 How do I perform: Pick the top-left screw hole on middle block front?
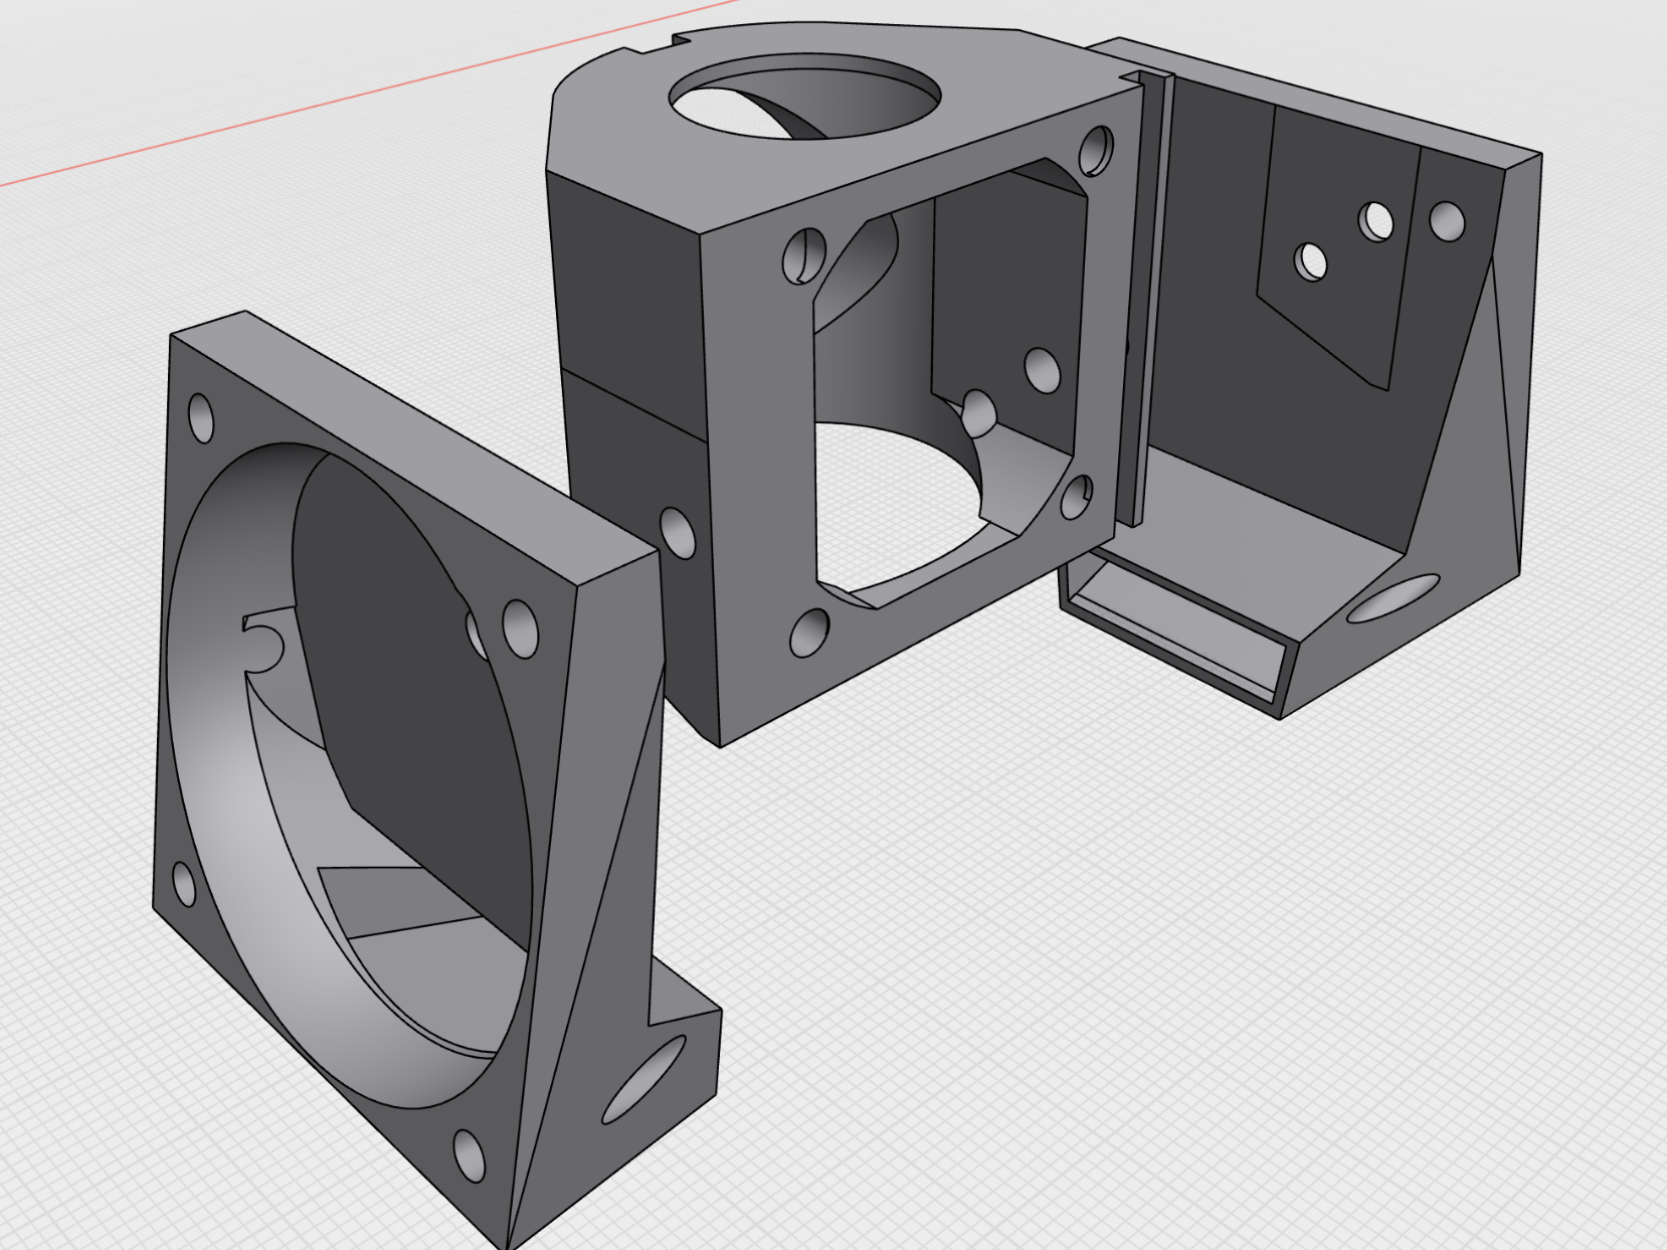[x=804, y=256]
